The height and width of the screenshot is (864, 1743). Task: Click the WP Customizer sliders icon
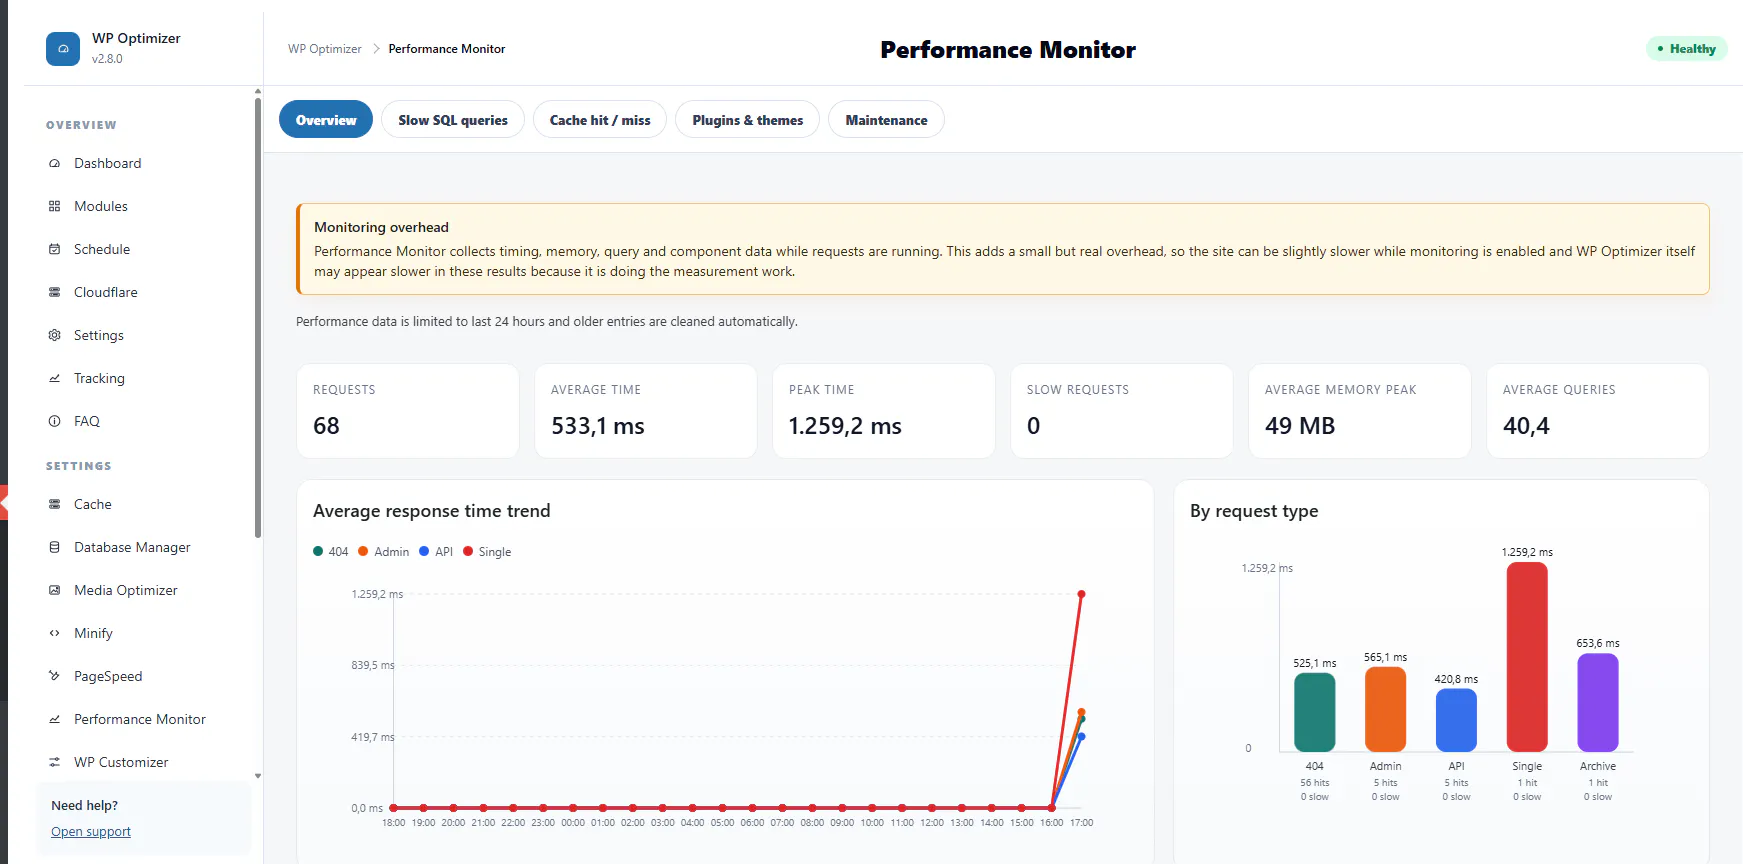click(x=55, y=762)
